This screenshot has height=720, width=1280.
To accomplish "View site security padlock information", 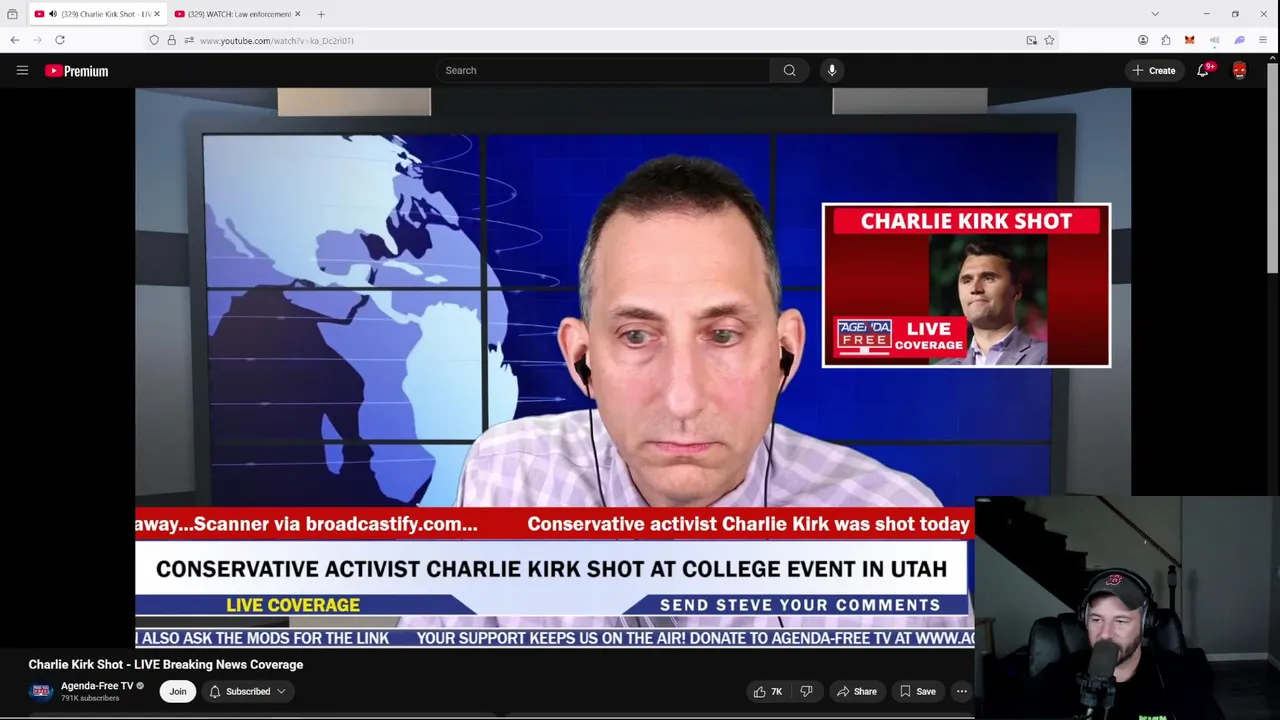I will coord(171,40).
